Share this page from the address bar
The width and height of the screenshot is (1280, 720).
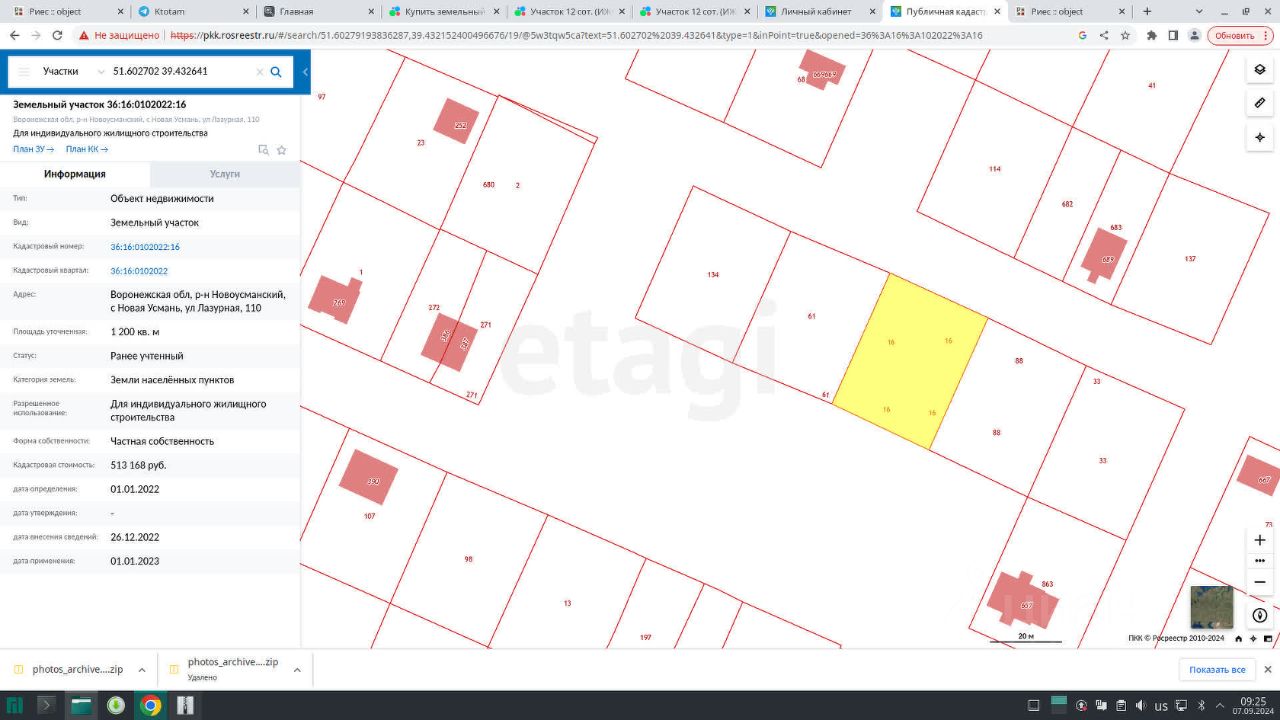coord(1104,35)
